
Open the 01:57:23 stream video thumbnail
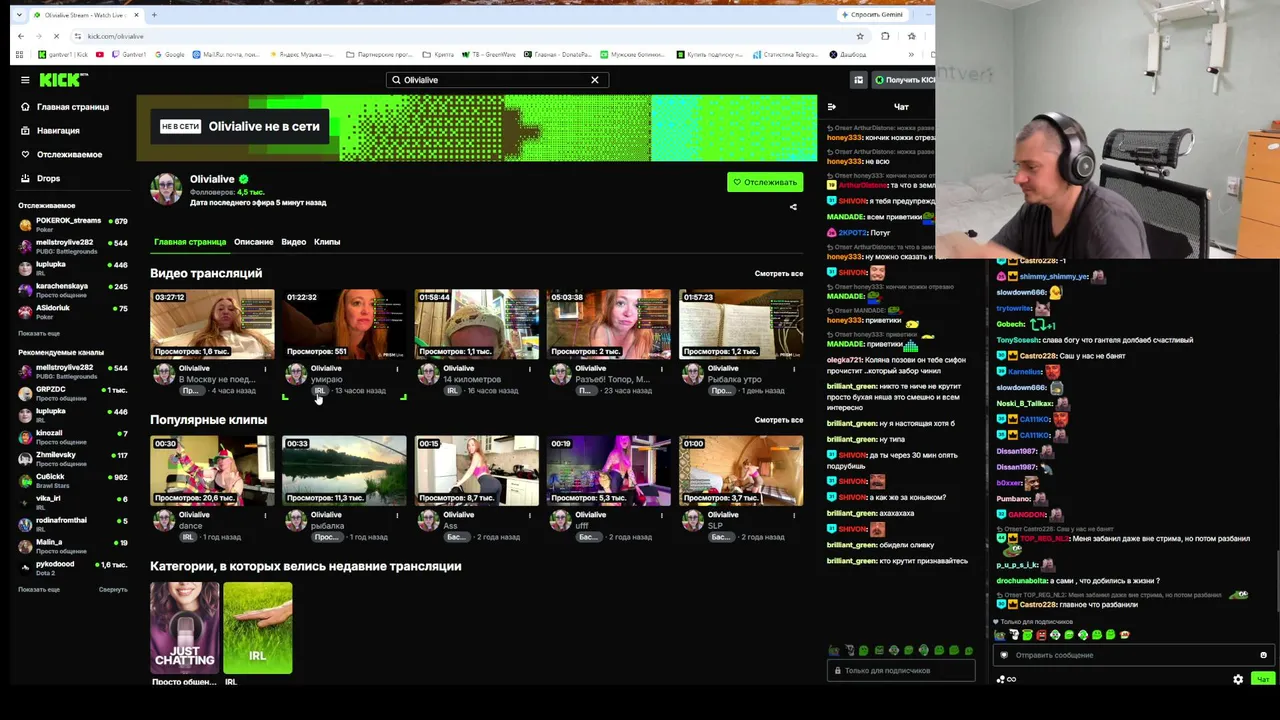[741, 324]
